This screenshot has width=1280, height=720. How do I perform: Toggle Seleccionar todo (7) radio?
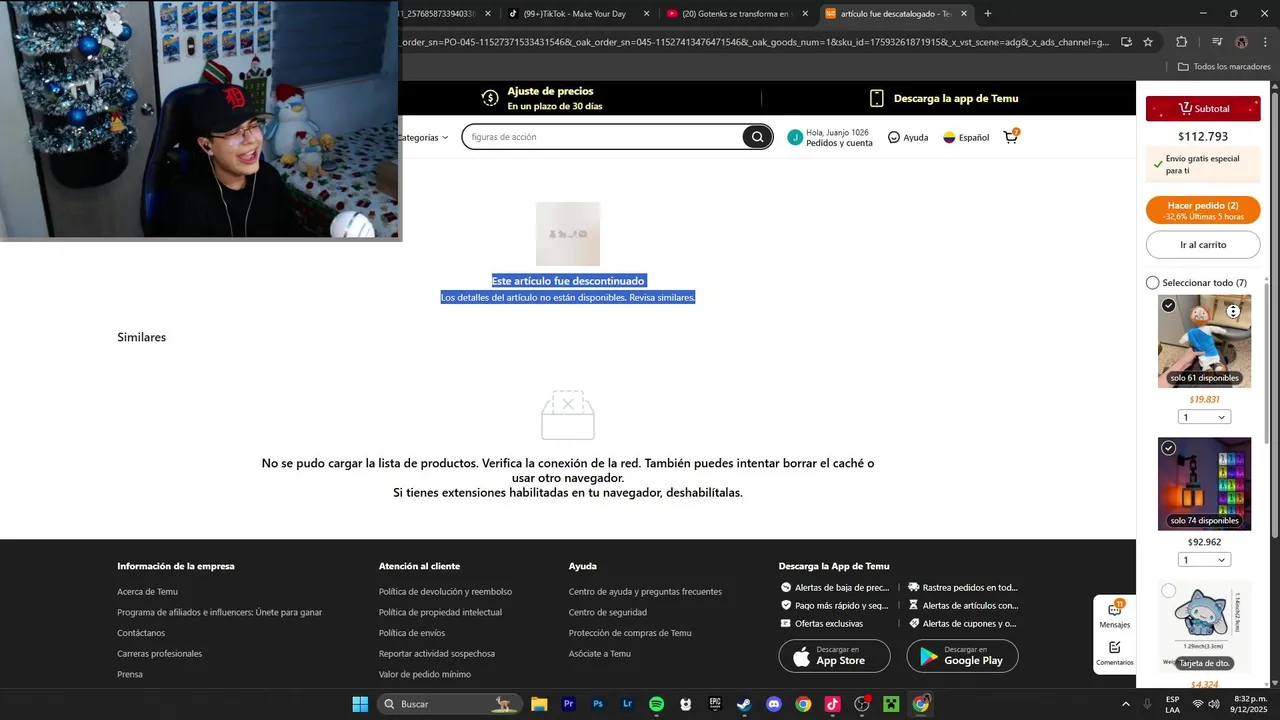1152,283
